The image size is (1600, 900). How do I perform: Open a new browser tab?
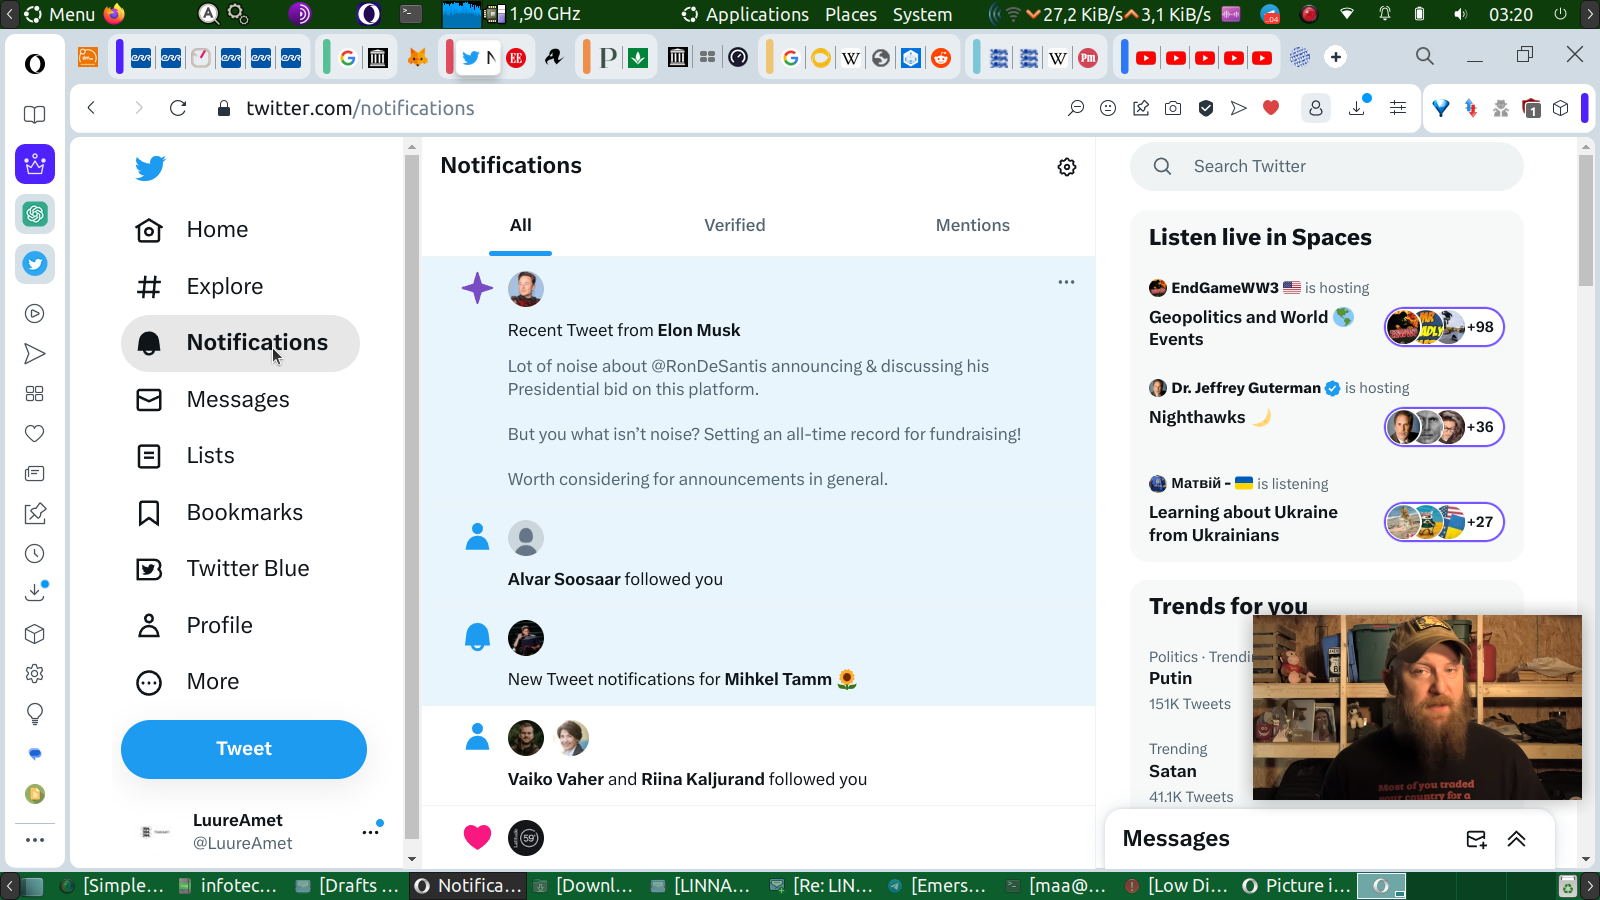1336,57
